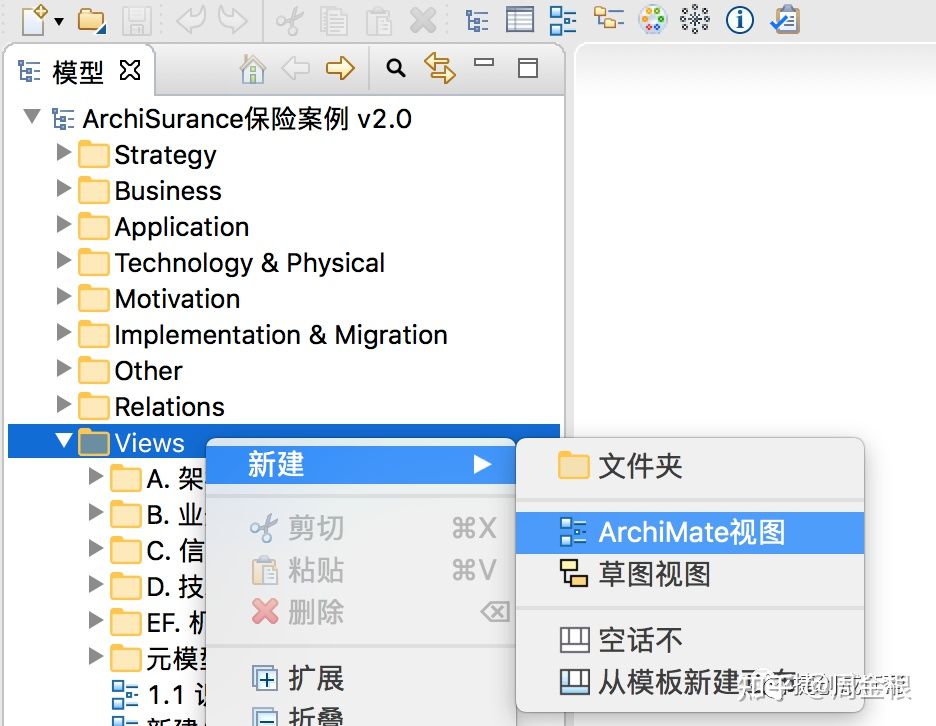Viewport: 936px width, 726px height.
Task: Click the Home icon in model panel
Action: point(253,69)
